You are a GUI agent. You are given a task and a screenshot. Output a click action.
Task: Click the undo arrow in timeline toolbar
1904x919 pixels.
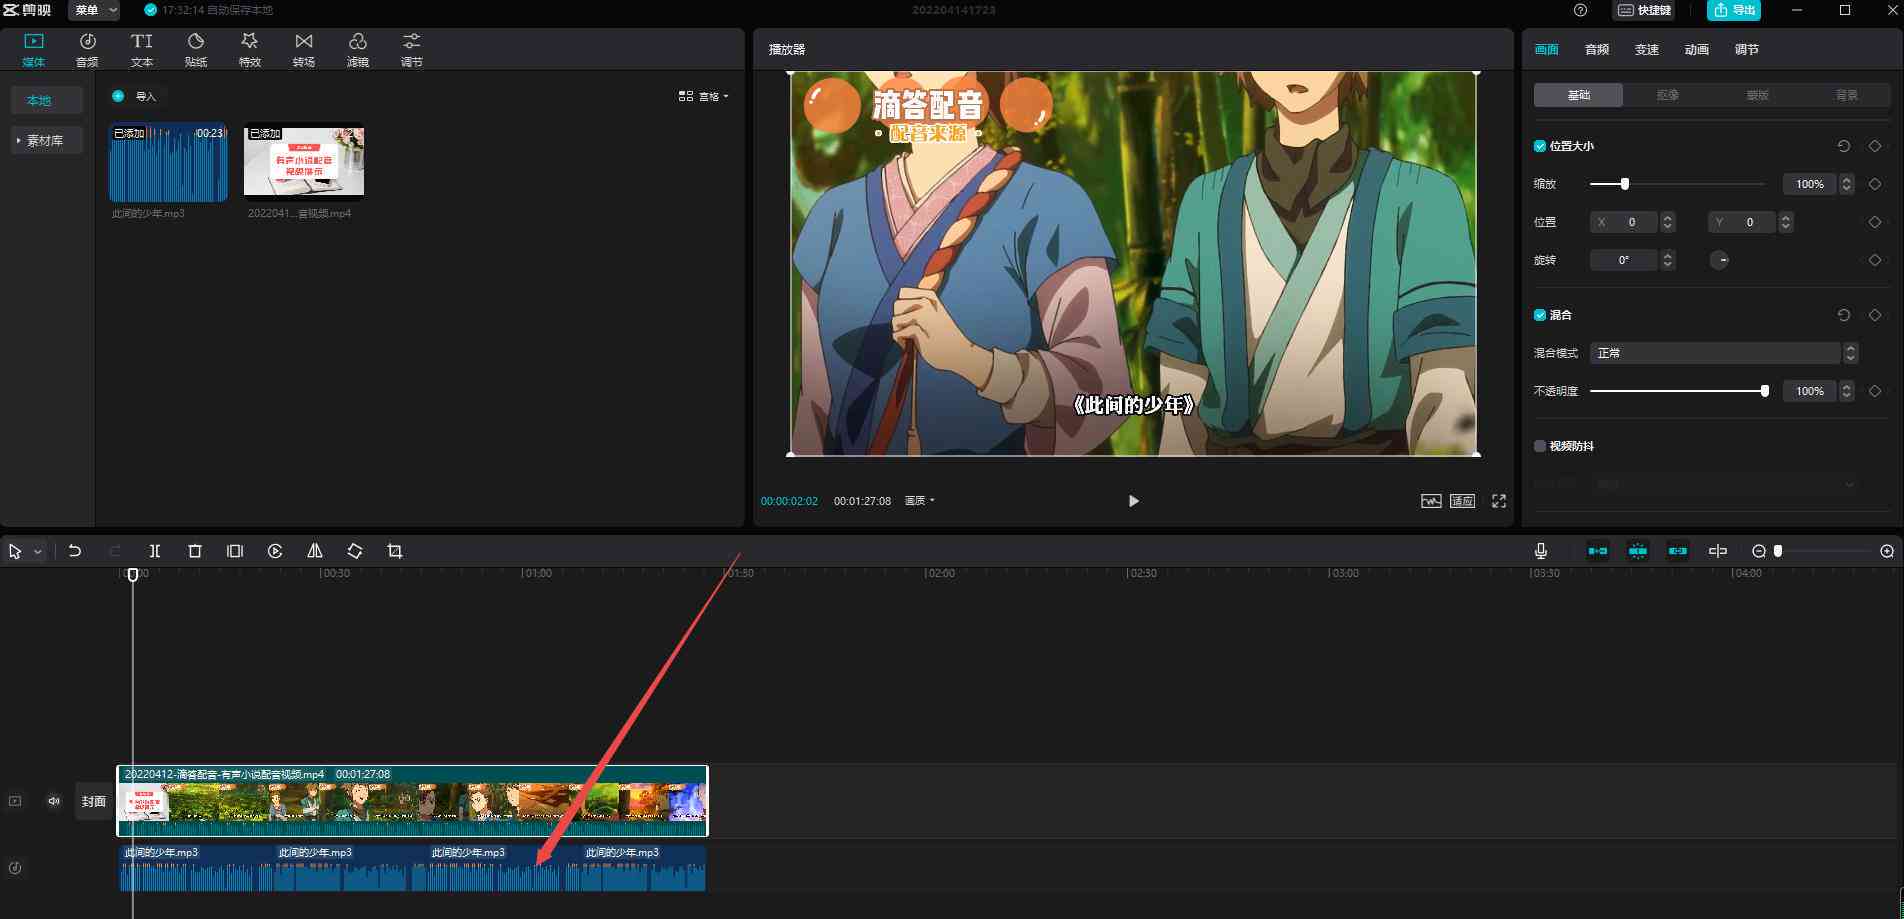click(75, 551)
